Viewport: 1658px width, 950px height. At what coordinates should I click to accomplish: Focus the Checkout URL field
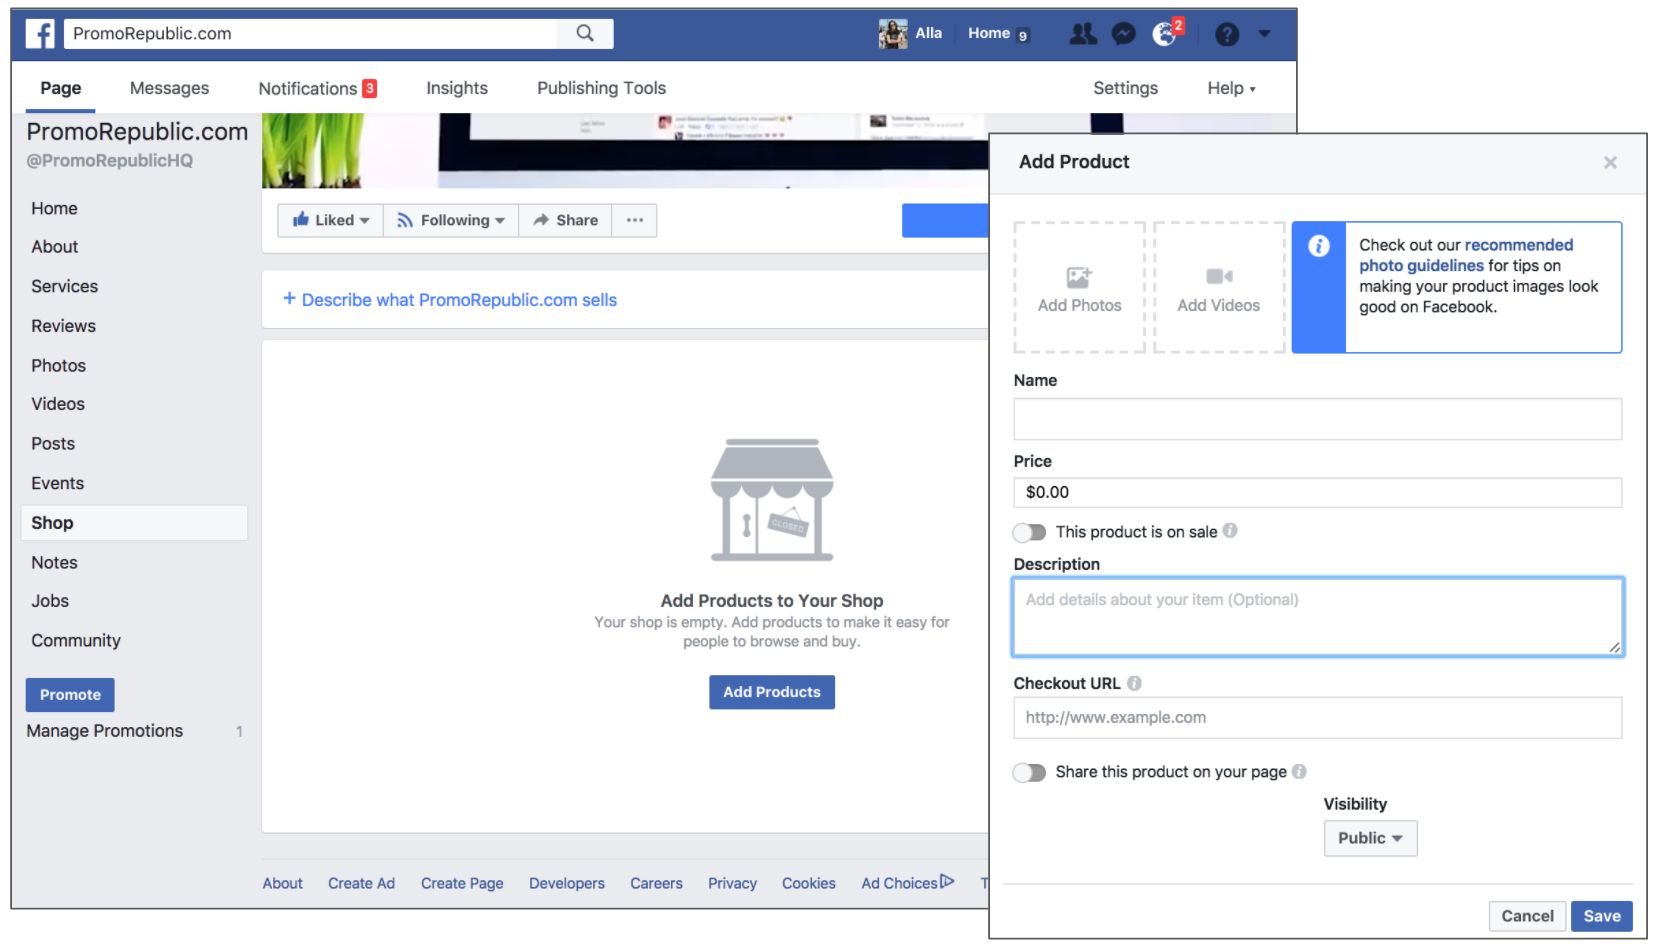pos(1317,718)
